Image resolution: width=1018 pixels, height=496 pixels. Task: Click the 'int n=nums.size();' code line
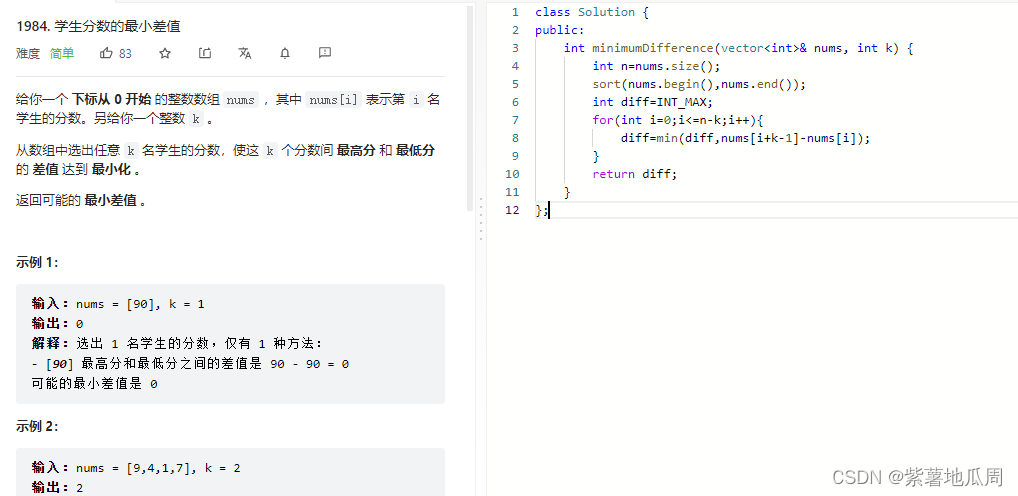pos(656,66)
